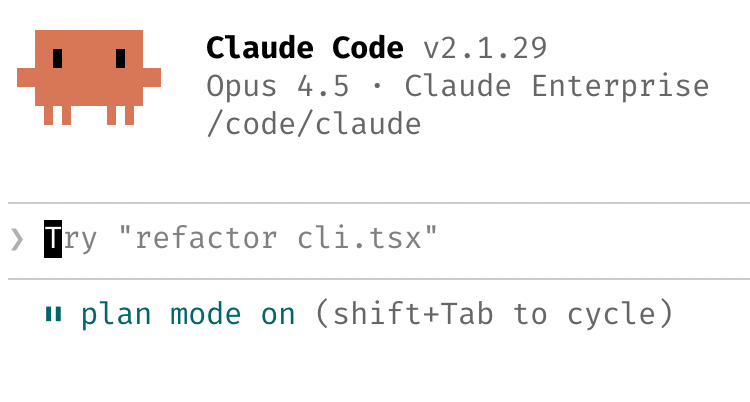750x402 pixels.
Task: Click the "Claude Enterprise" plan label
Action: coord(557,86)
